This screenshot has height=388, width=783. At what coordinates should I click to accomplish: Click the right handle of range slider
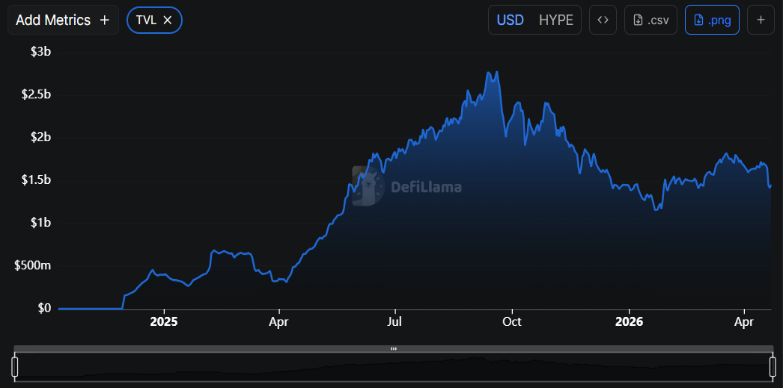coord(773,366)
